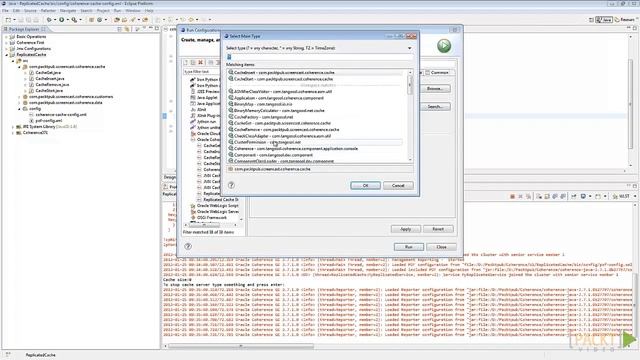Open the File menu

(5, 11)
